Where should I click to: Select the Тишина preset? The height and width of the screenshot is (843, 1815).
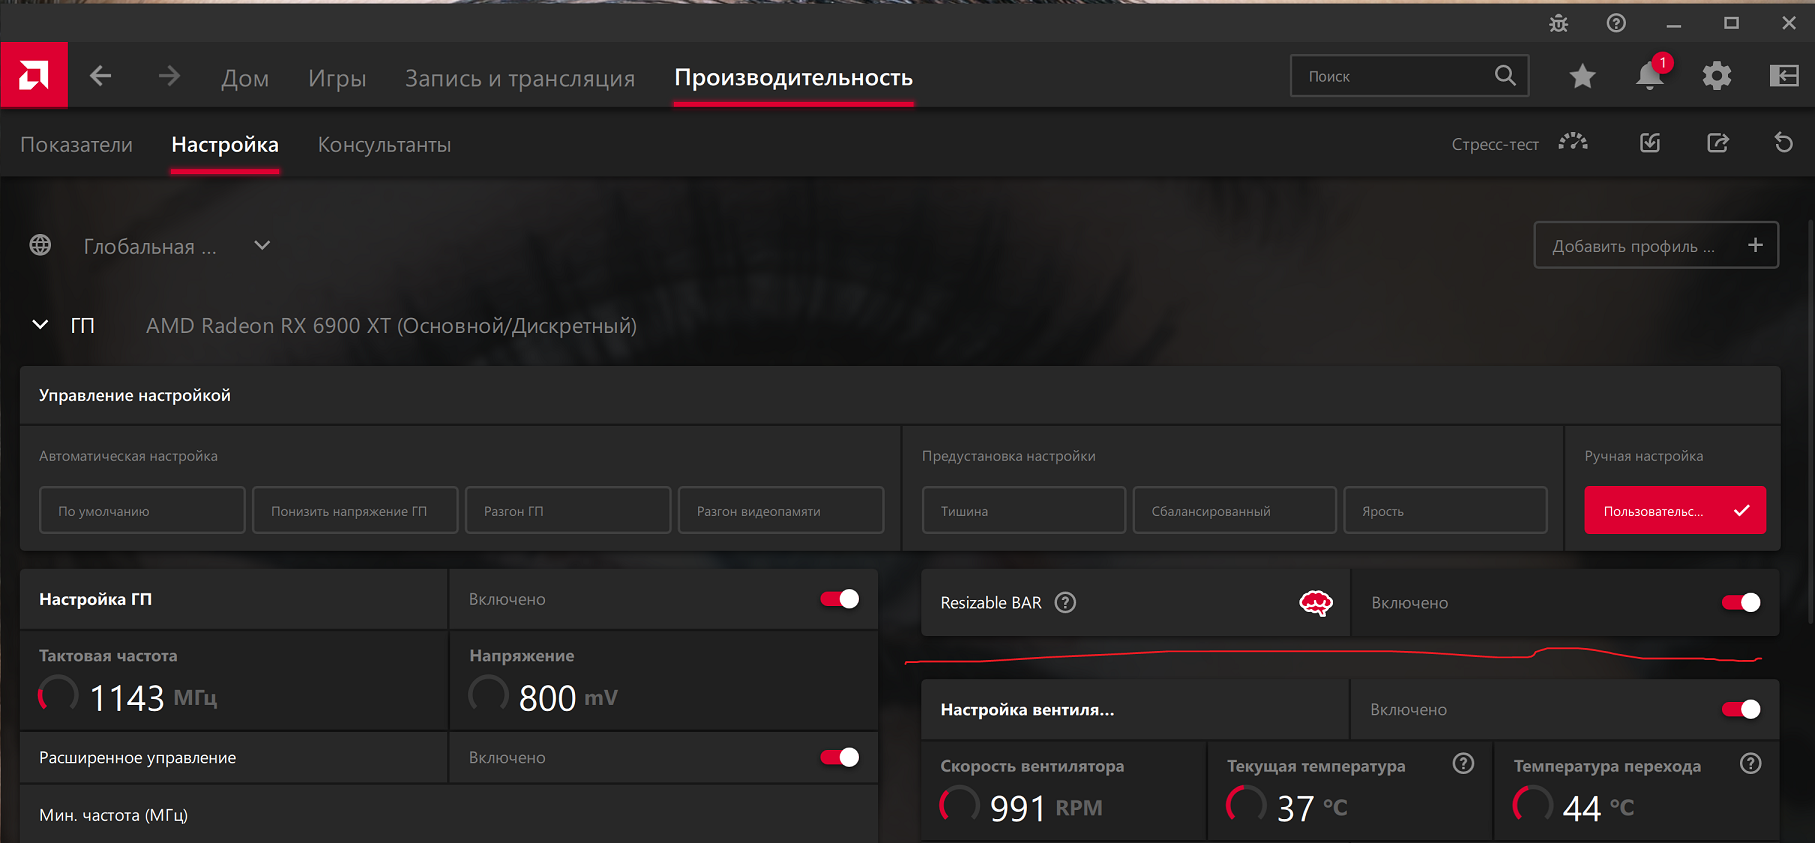1024,510
